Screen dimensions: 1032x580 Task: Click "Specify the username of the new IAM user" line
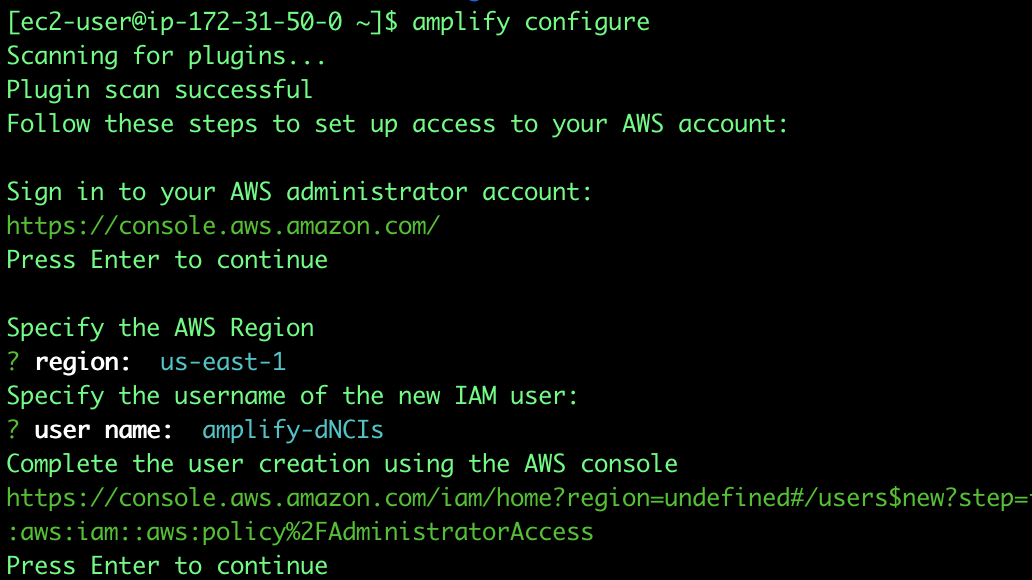pos(292,396)
